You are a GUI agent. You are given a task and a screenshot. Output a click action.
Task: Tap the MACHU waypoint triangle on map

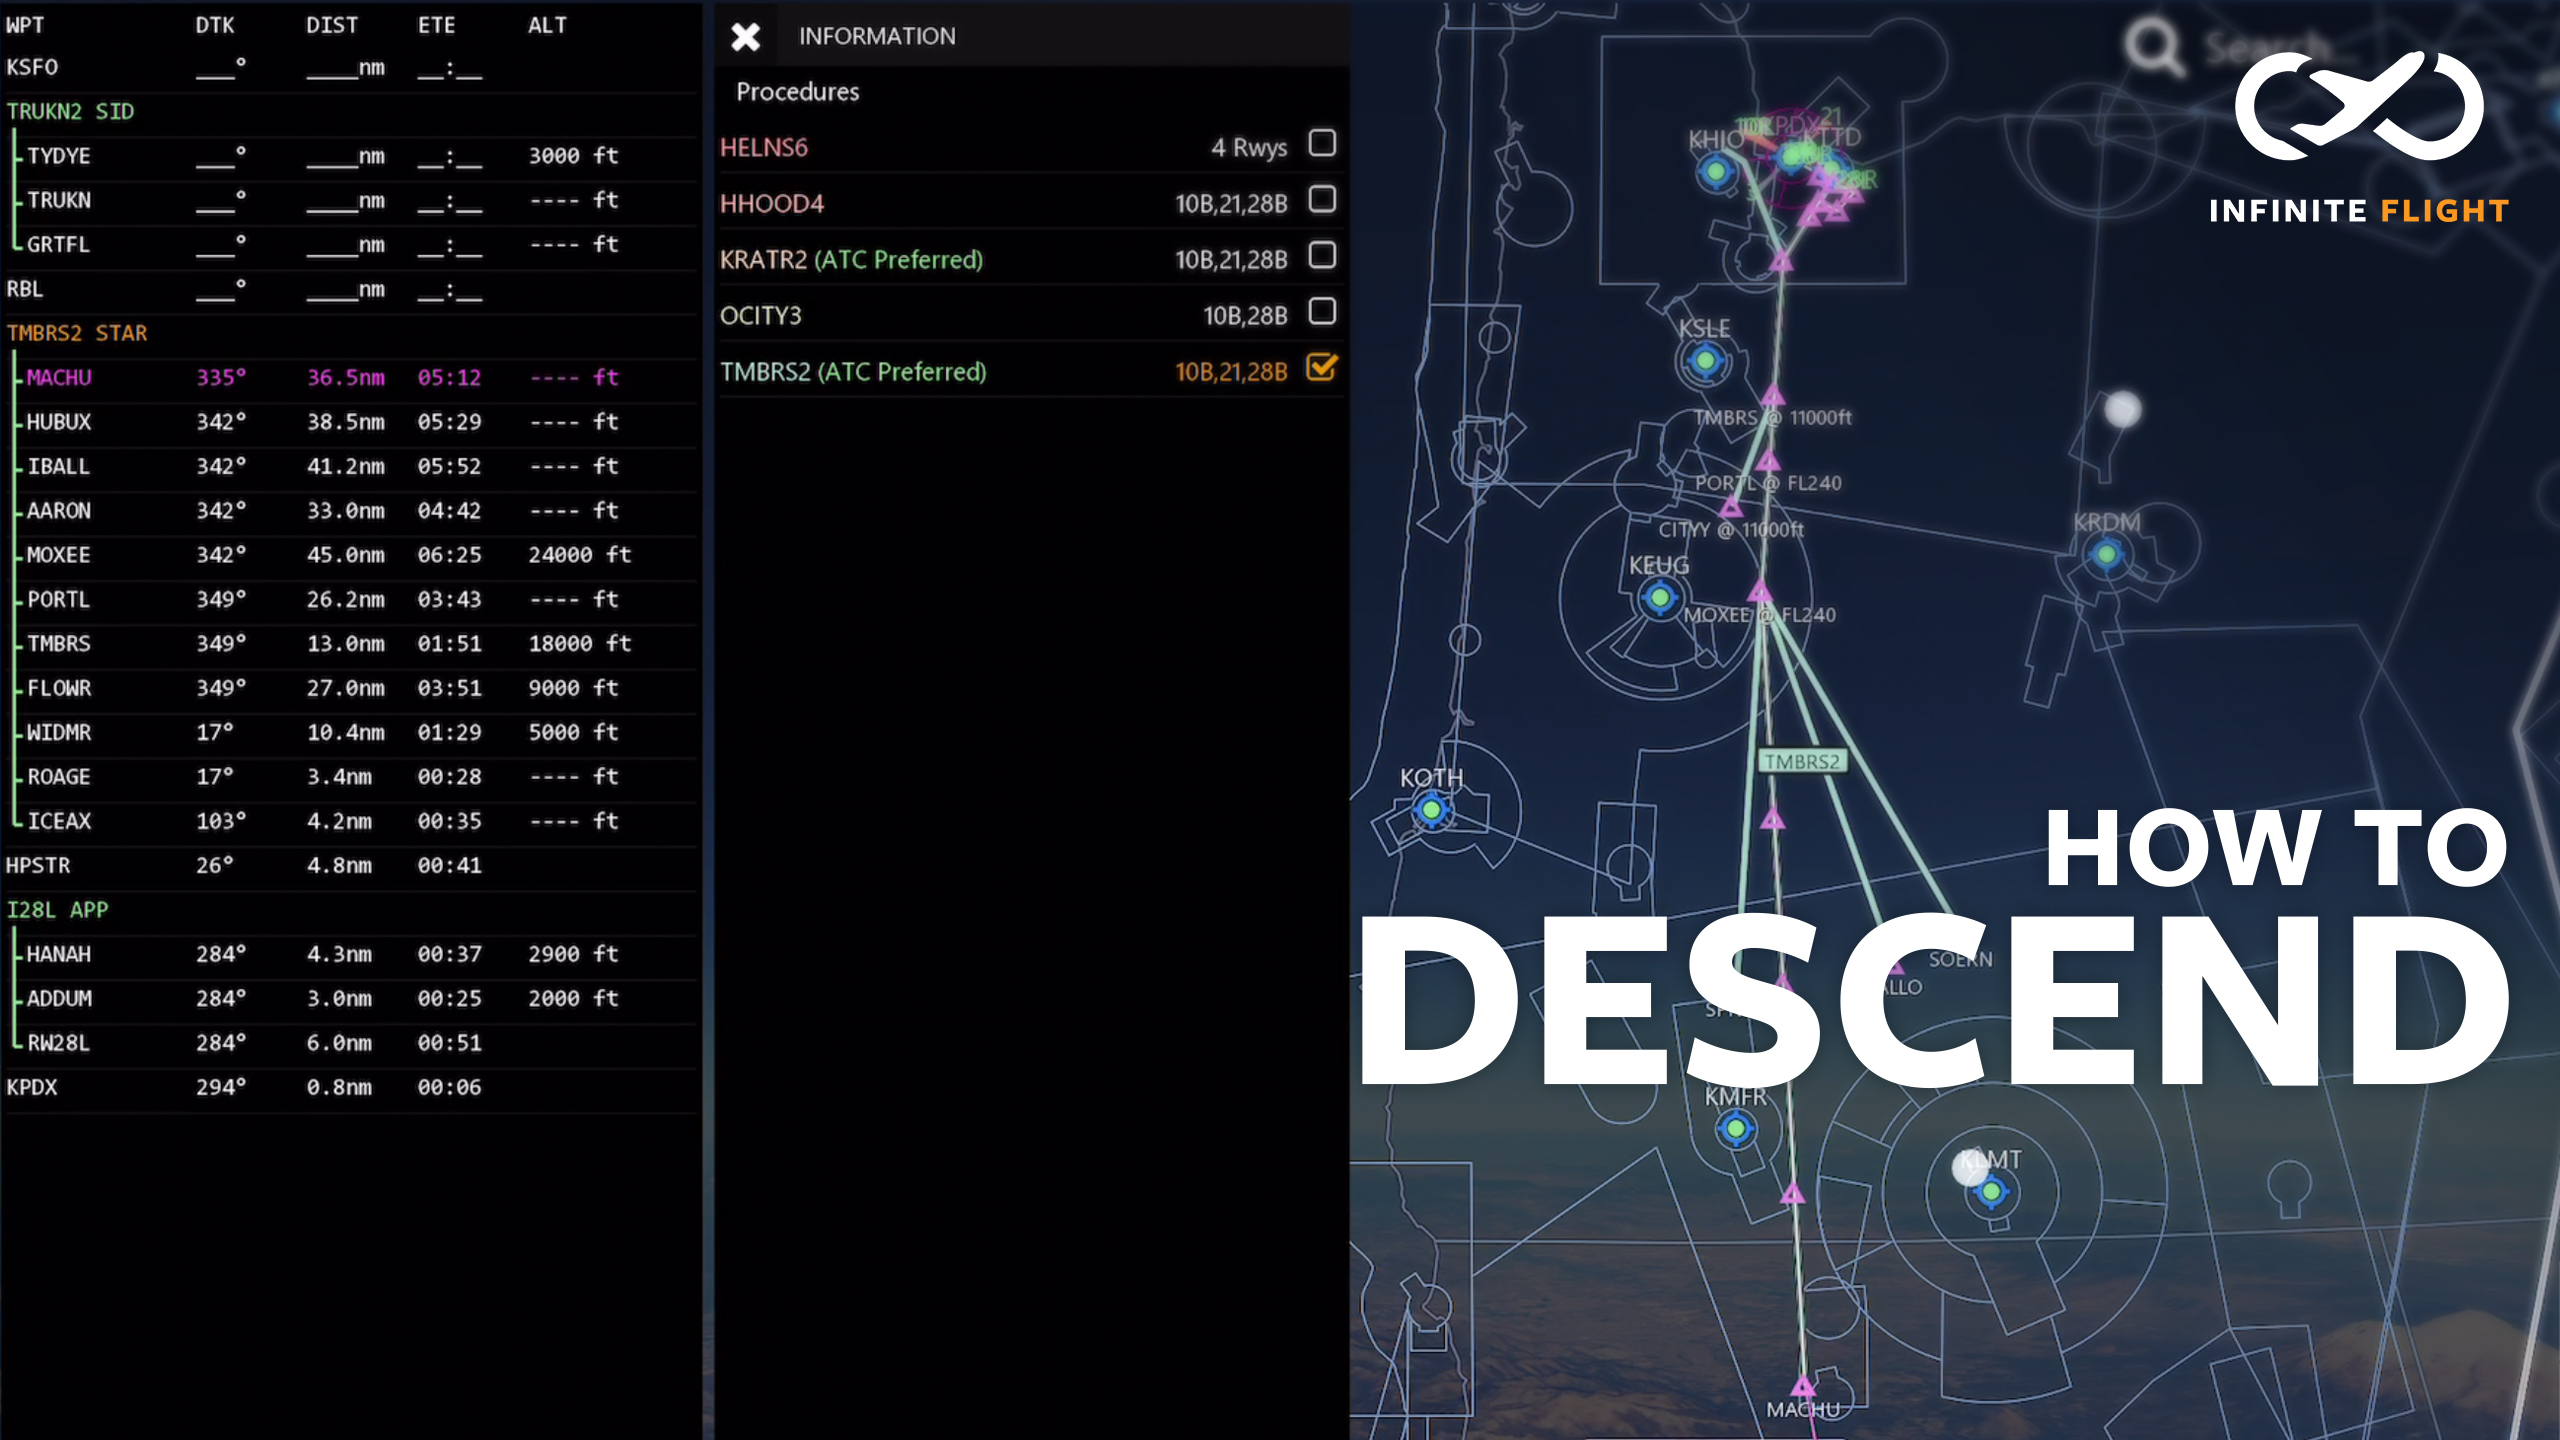(1803, 1386)
